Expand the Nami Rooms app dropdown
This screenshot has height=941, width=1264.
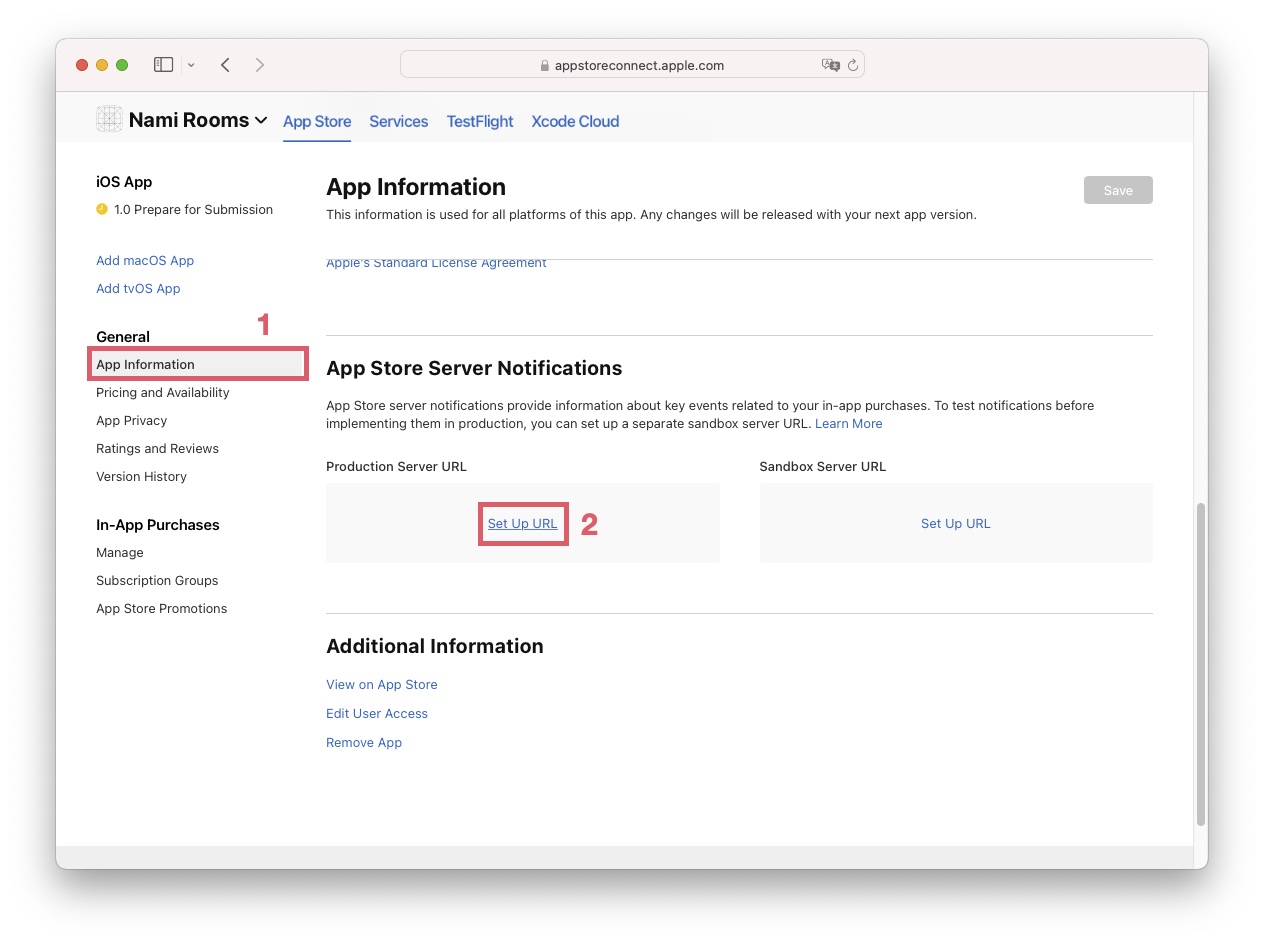click(x=261, y=120)
